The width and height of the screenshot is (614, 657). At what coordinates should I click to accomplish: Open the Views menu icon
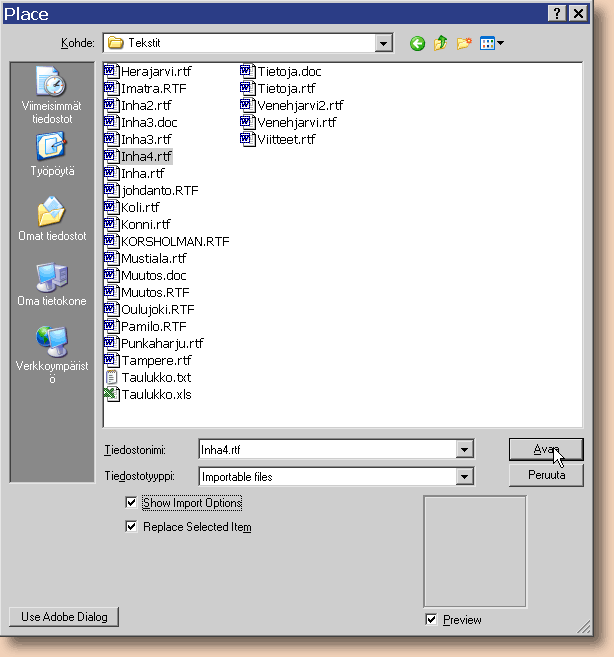(491, 43)
